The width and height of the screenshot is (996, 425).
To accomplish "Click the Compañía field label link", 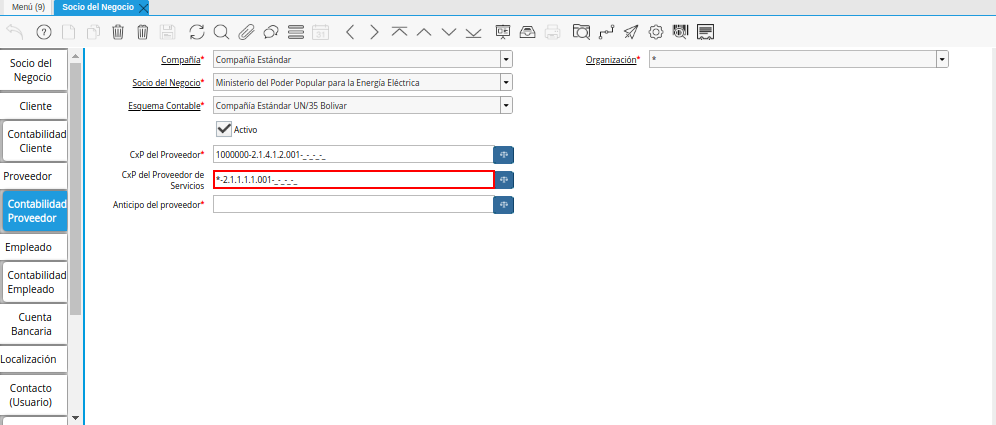I will 181,60.
